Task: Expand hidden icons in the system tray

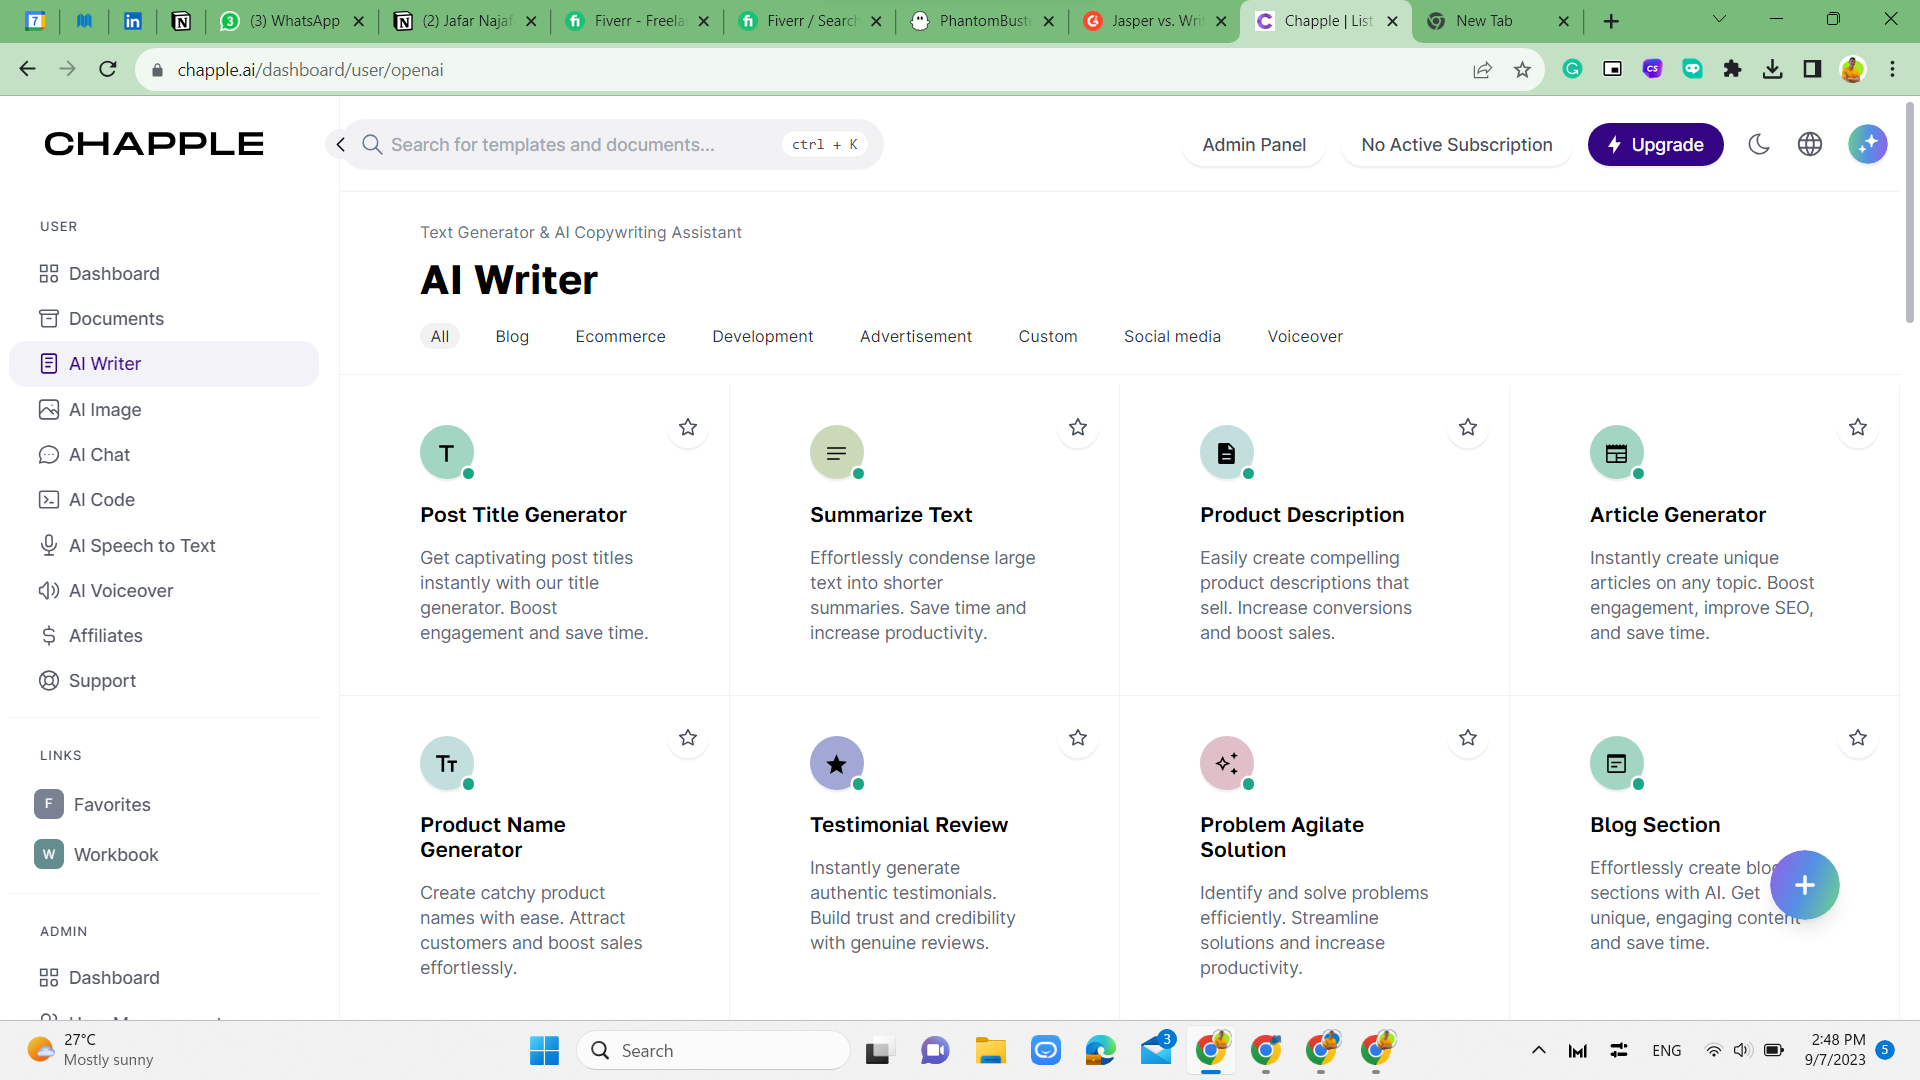Action: coord(1539,1050)
